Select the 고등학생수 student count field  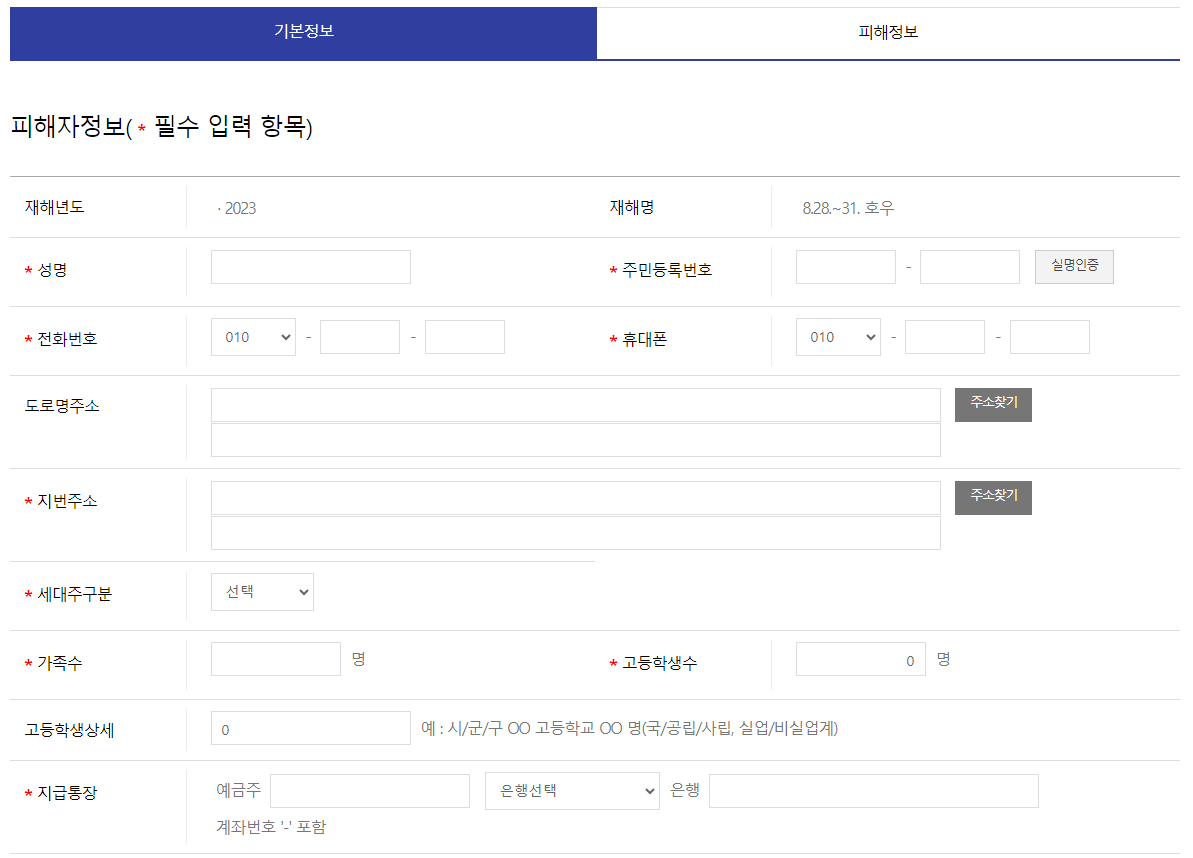tap(860, 658)
